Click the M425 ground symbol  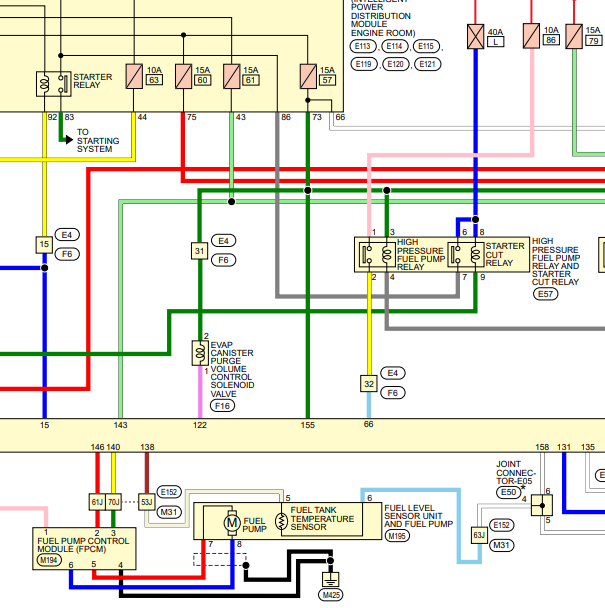pyautogui.click(x=330, y=580)
